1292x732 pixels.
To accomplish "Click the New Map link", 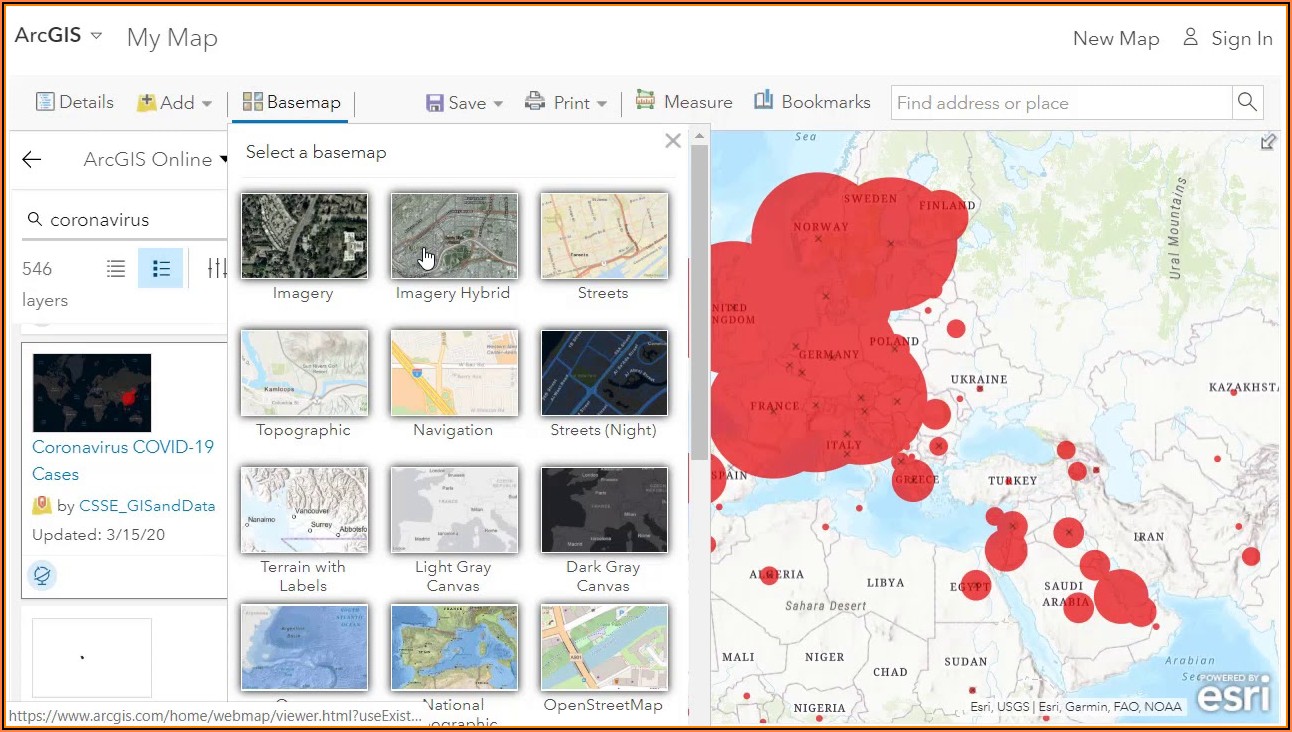I will pyautogui.click(x=1115, y=39).
